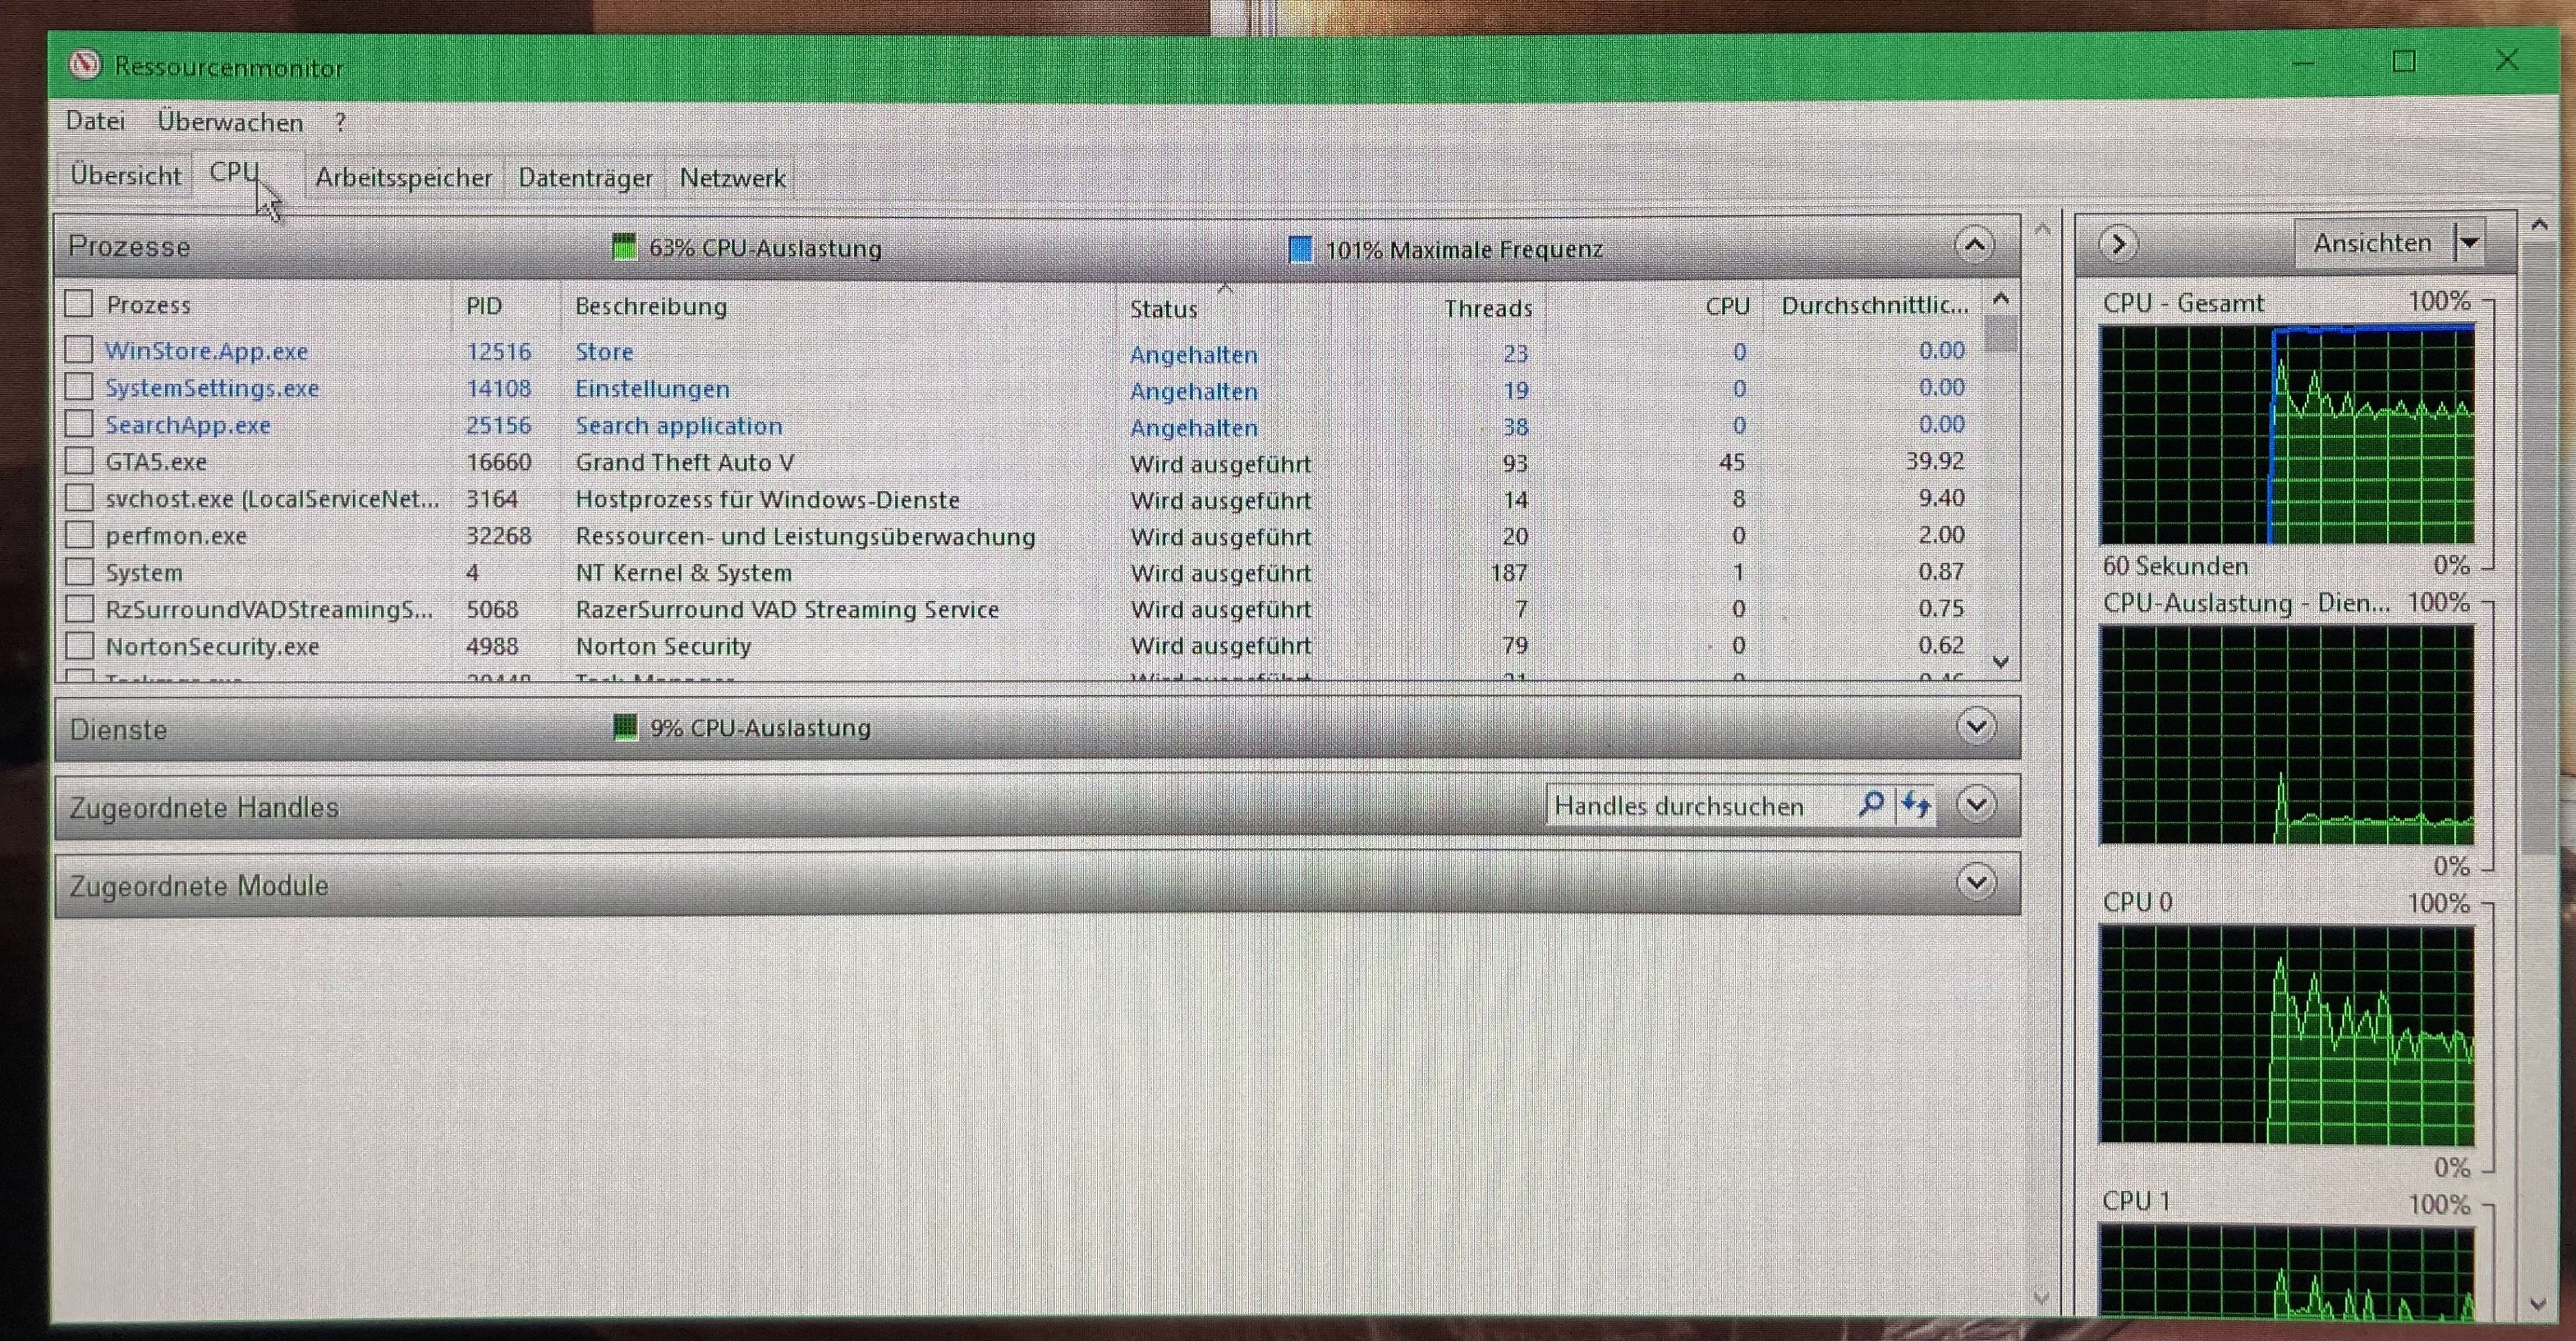Click the refresh arrows icon next to Handles search
Screen dimensions: 2576x1341
(x=1915, y=804)
